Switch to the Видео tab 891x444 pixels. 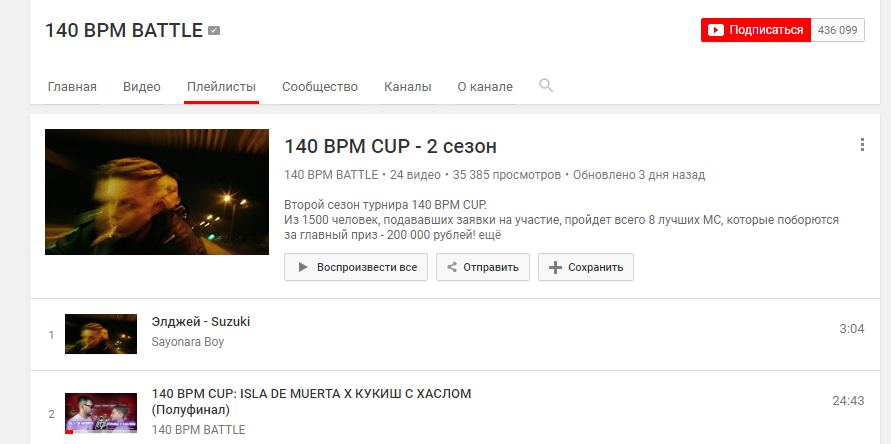pyautogui.click(x=142, y=87)
